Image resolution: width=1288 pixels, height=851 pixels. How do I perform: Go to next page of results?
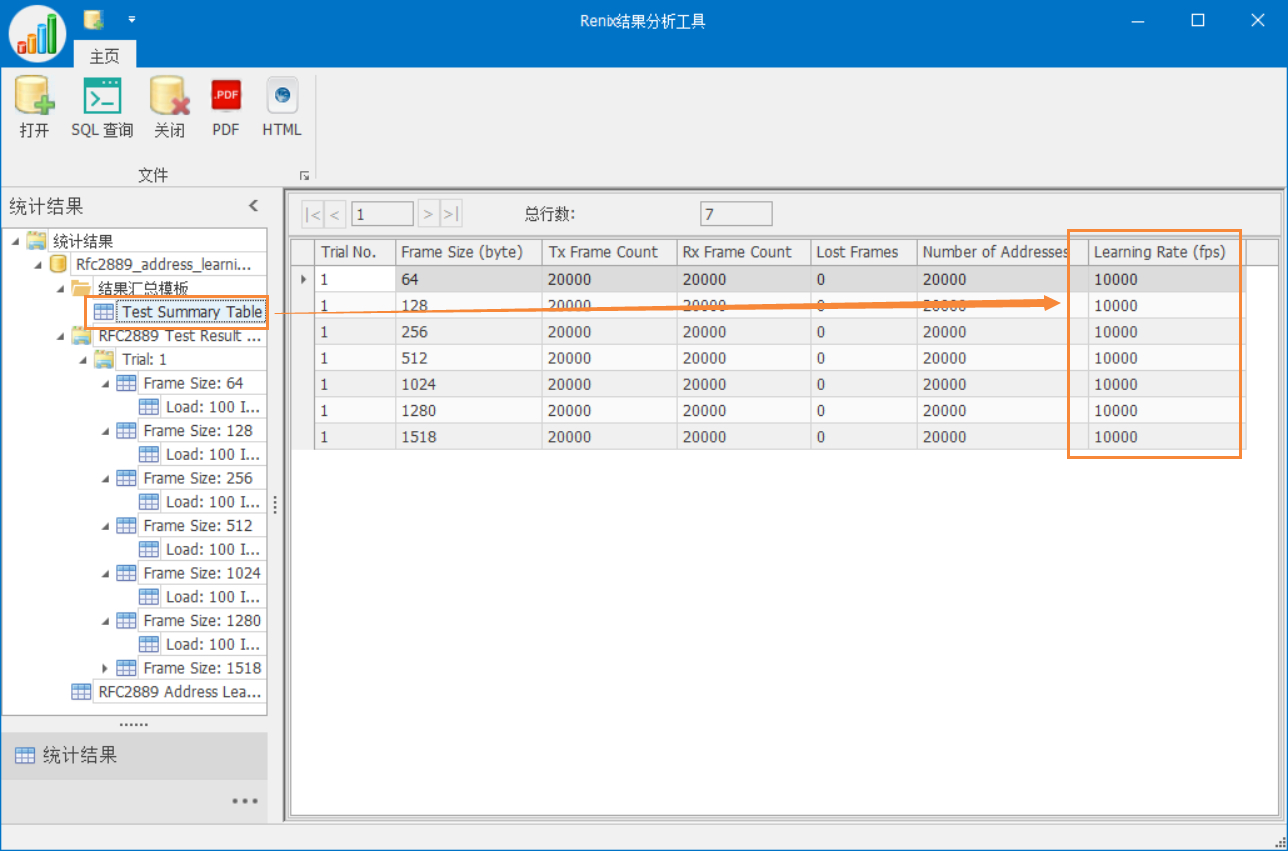click(428, 213)
